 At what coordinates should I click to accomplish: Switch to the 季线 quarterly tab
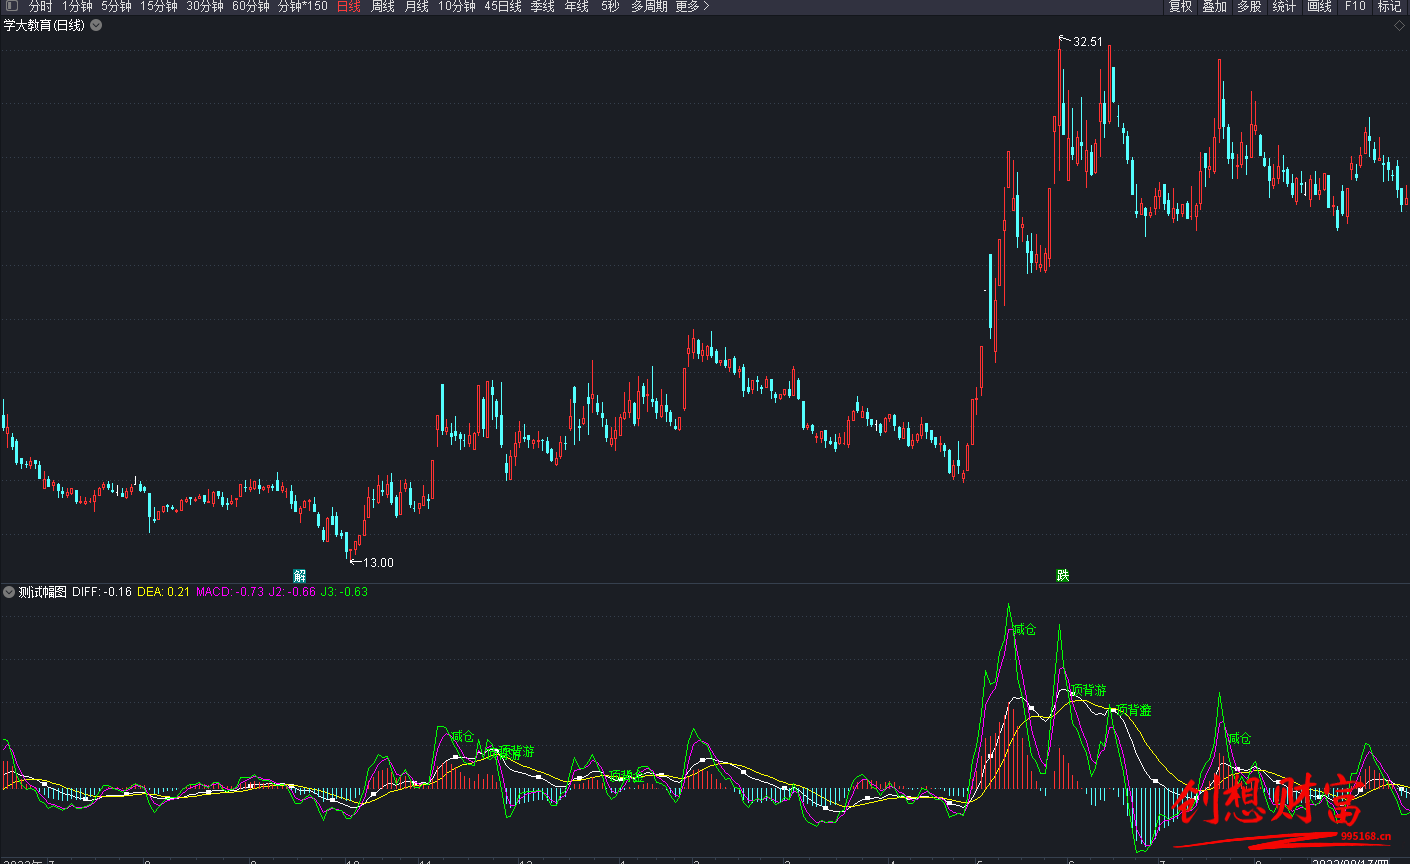(542, 6)
